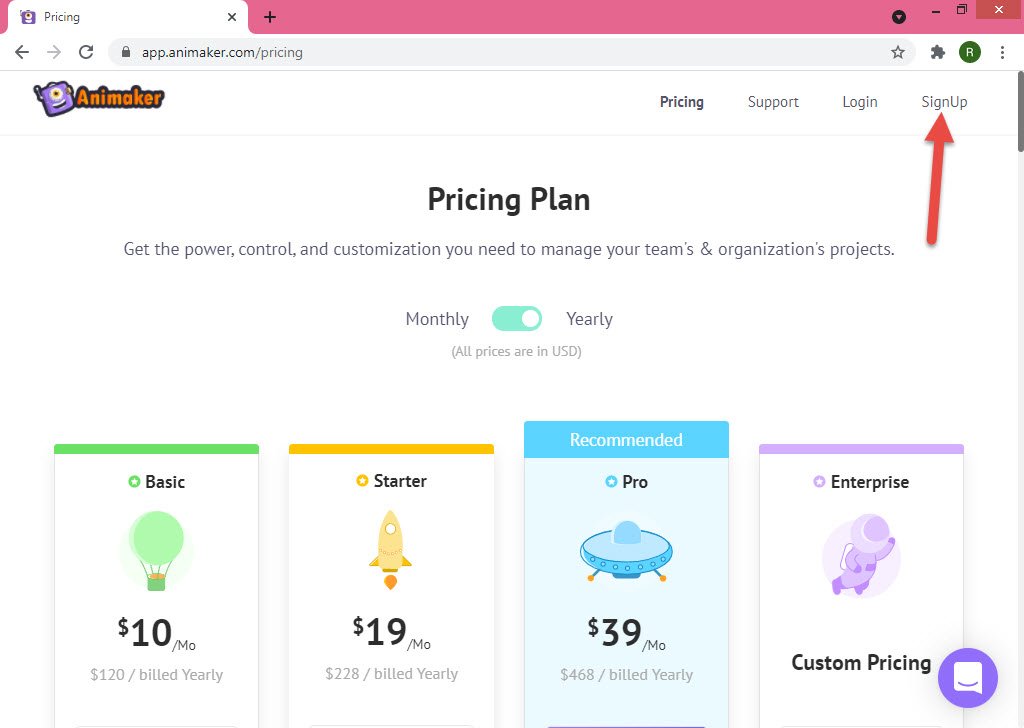This screenshot has height=728, width=1024.
Task: Minimize the browser window
Action: tap(936, 11)
